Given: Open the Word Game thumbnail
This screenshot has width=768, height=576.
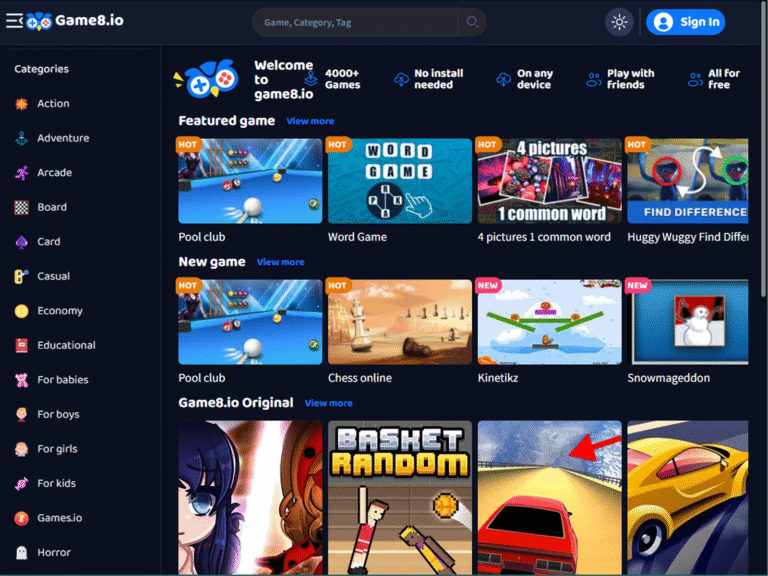Looking at the screenshot, I should coord(400,181).
